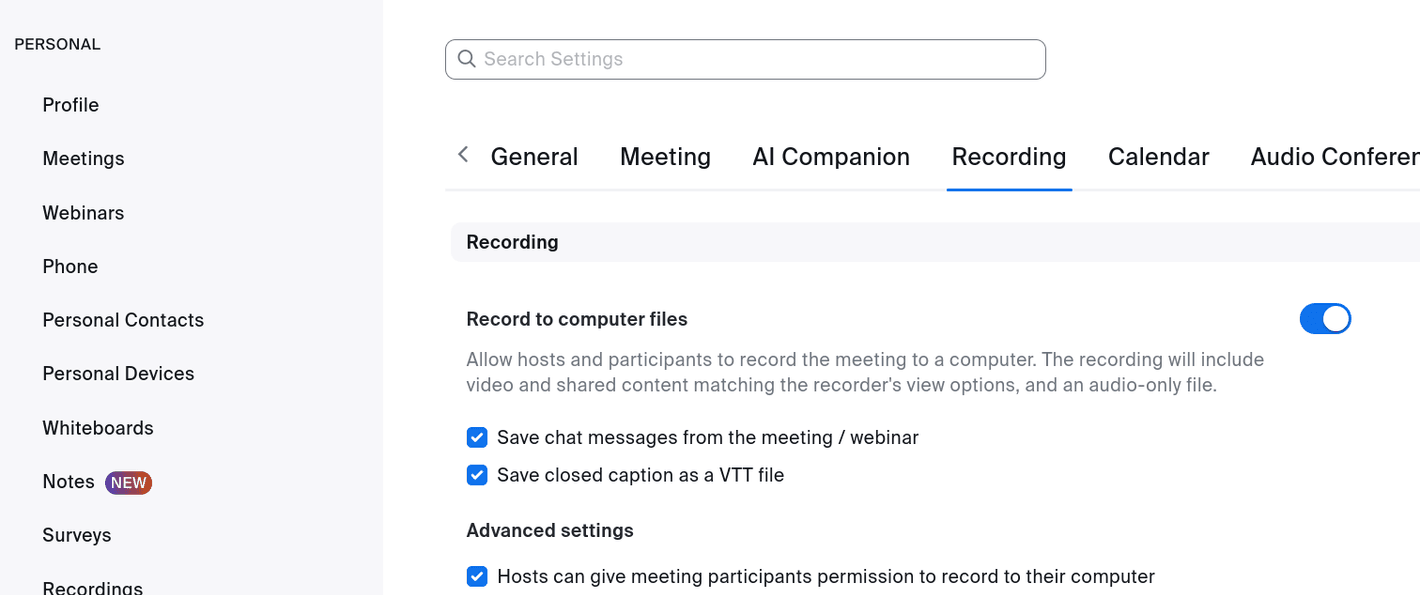Go to Surveys in the sidebar
The image size is (1420, 595).
coord(77,535)
